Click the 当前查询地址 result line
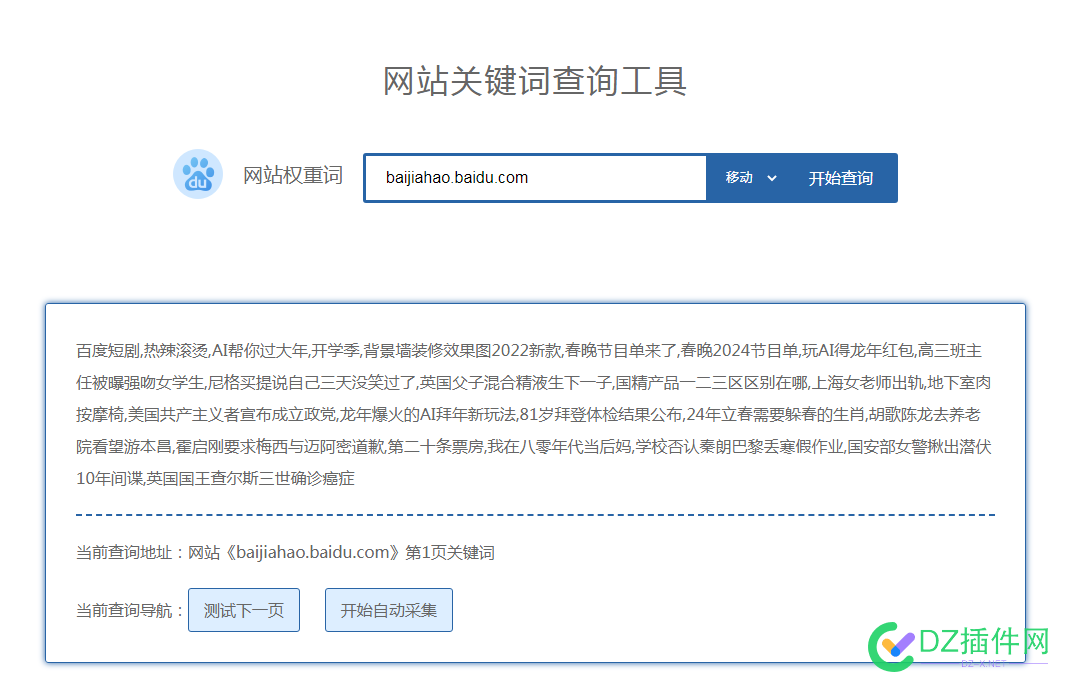The width and height of the screenshot is (1068, 687). coord(285,552)
